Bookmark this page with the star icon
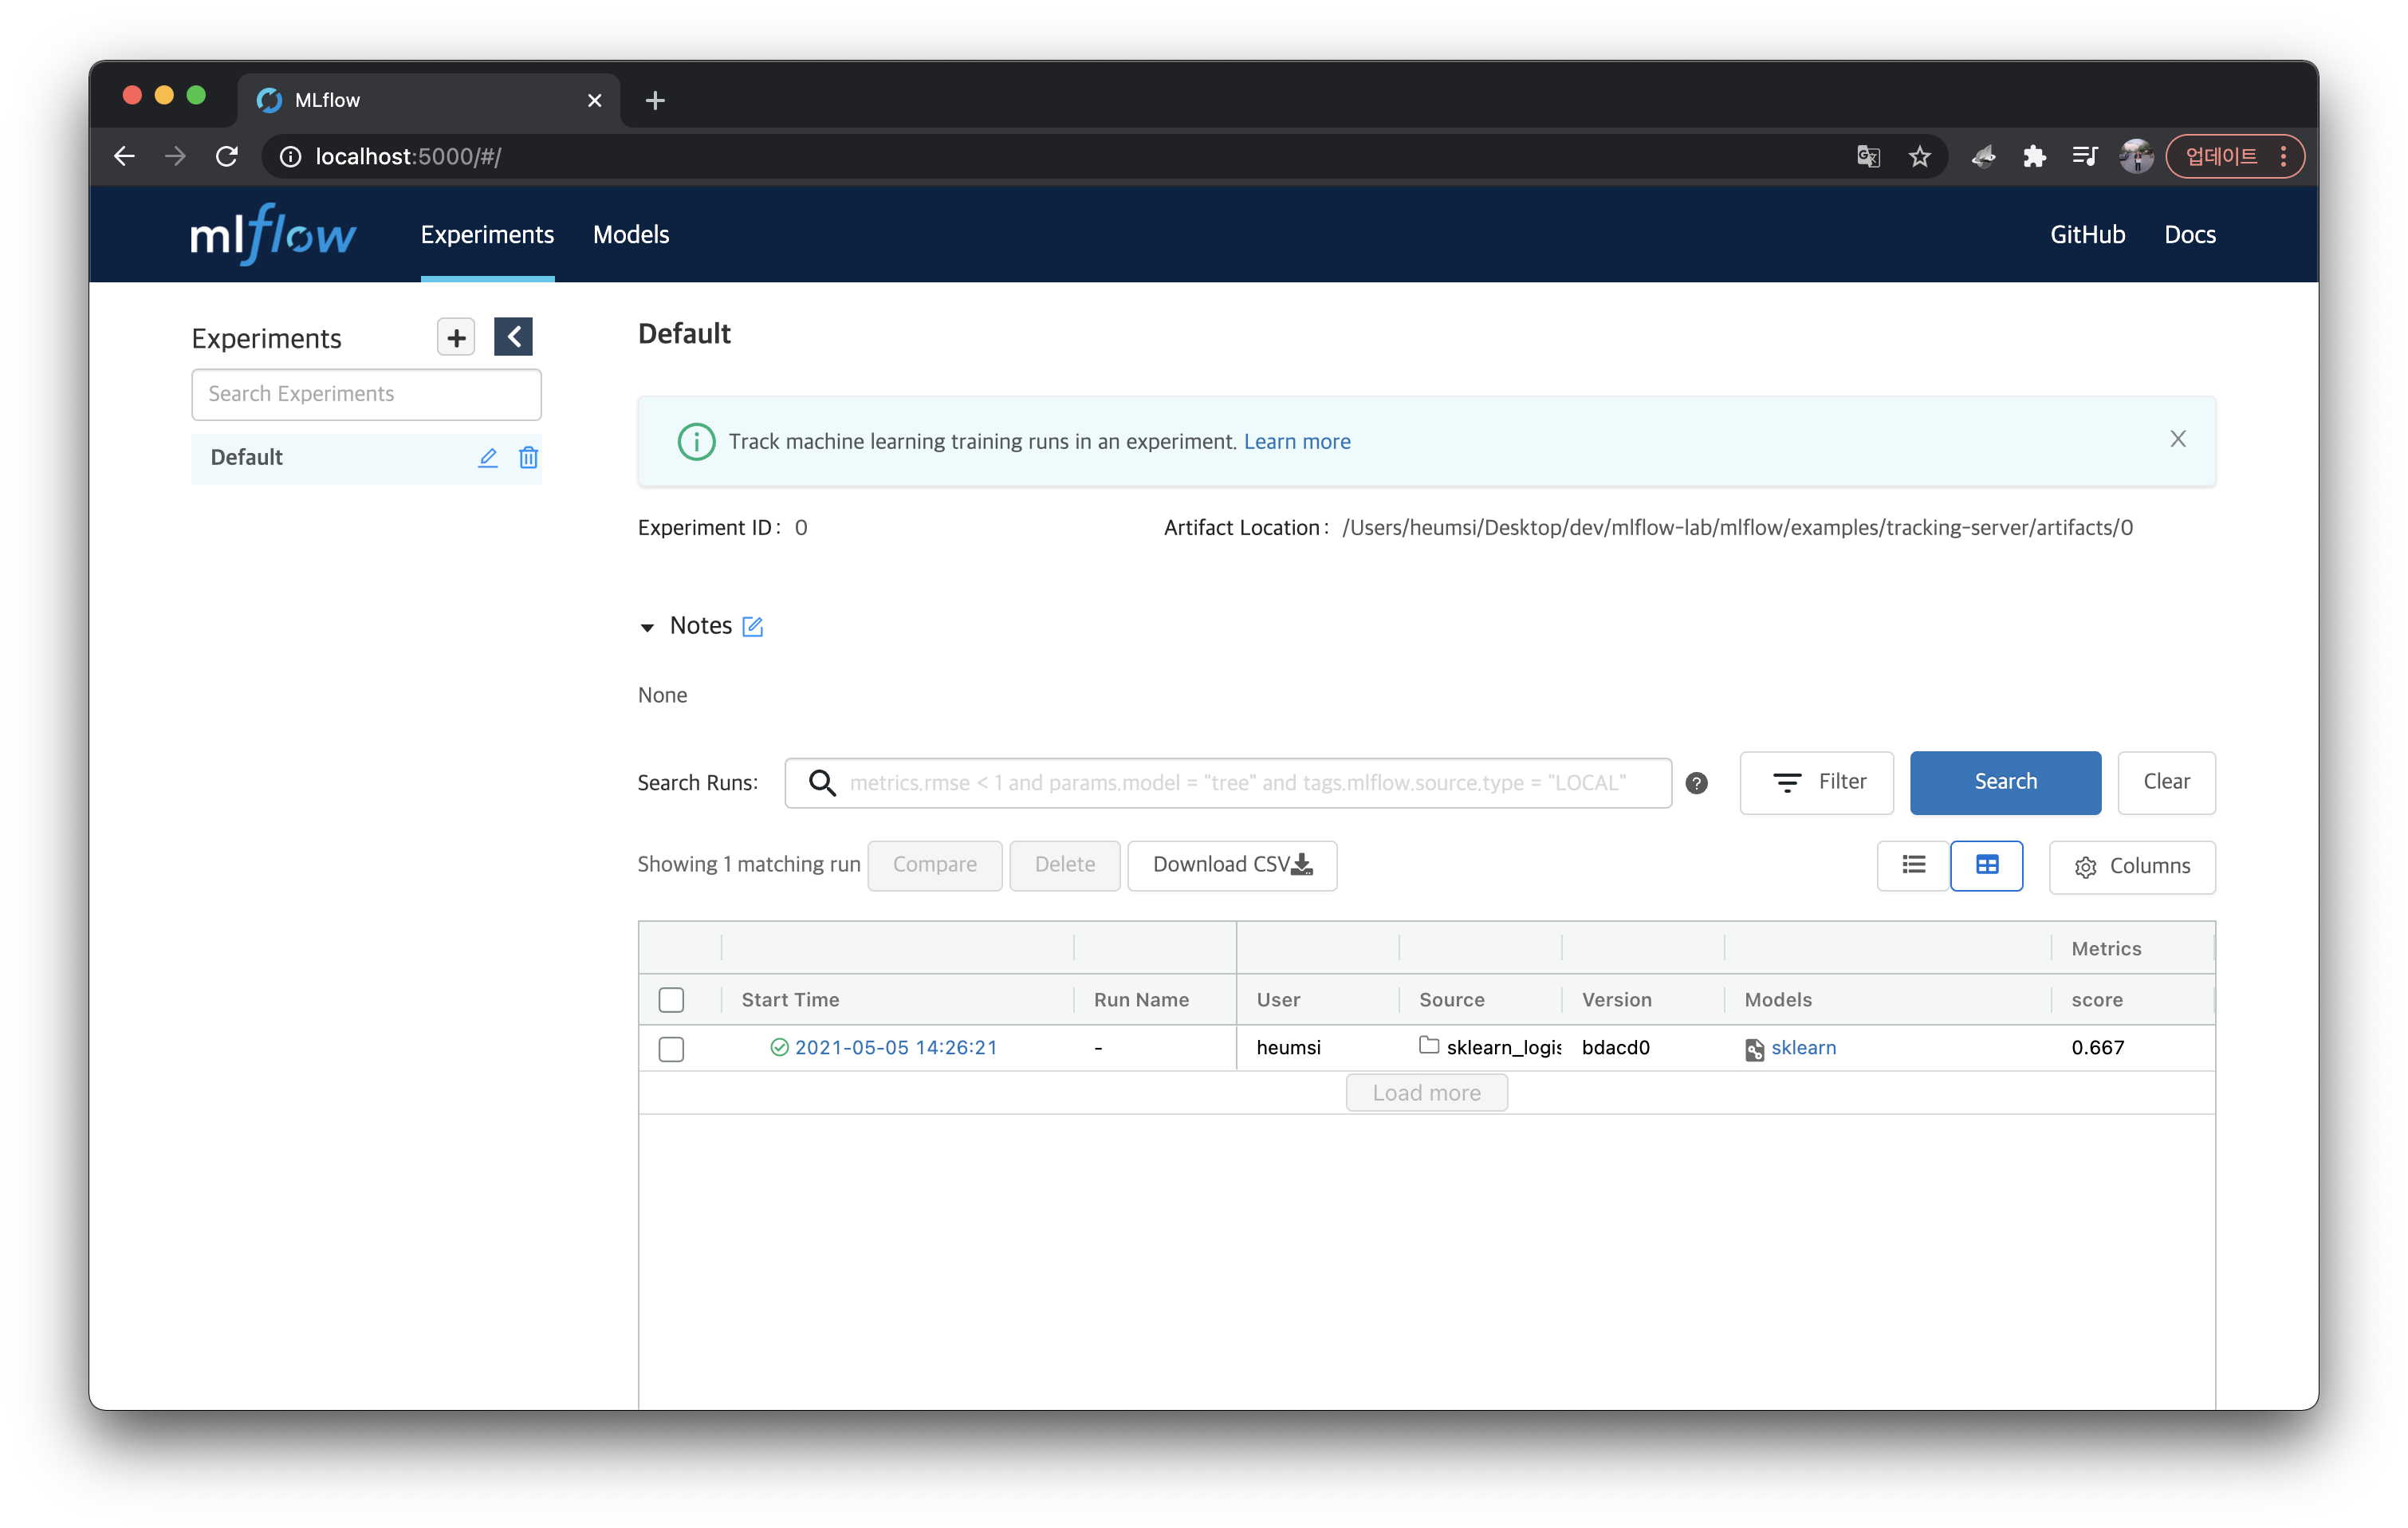Image resolution: width=2408 pixels, height=1528 pixels. [1918, 156]
